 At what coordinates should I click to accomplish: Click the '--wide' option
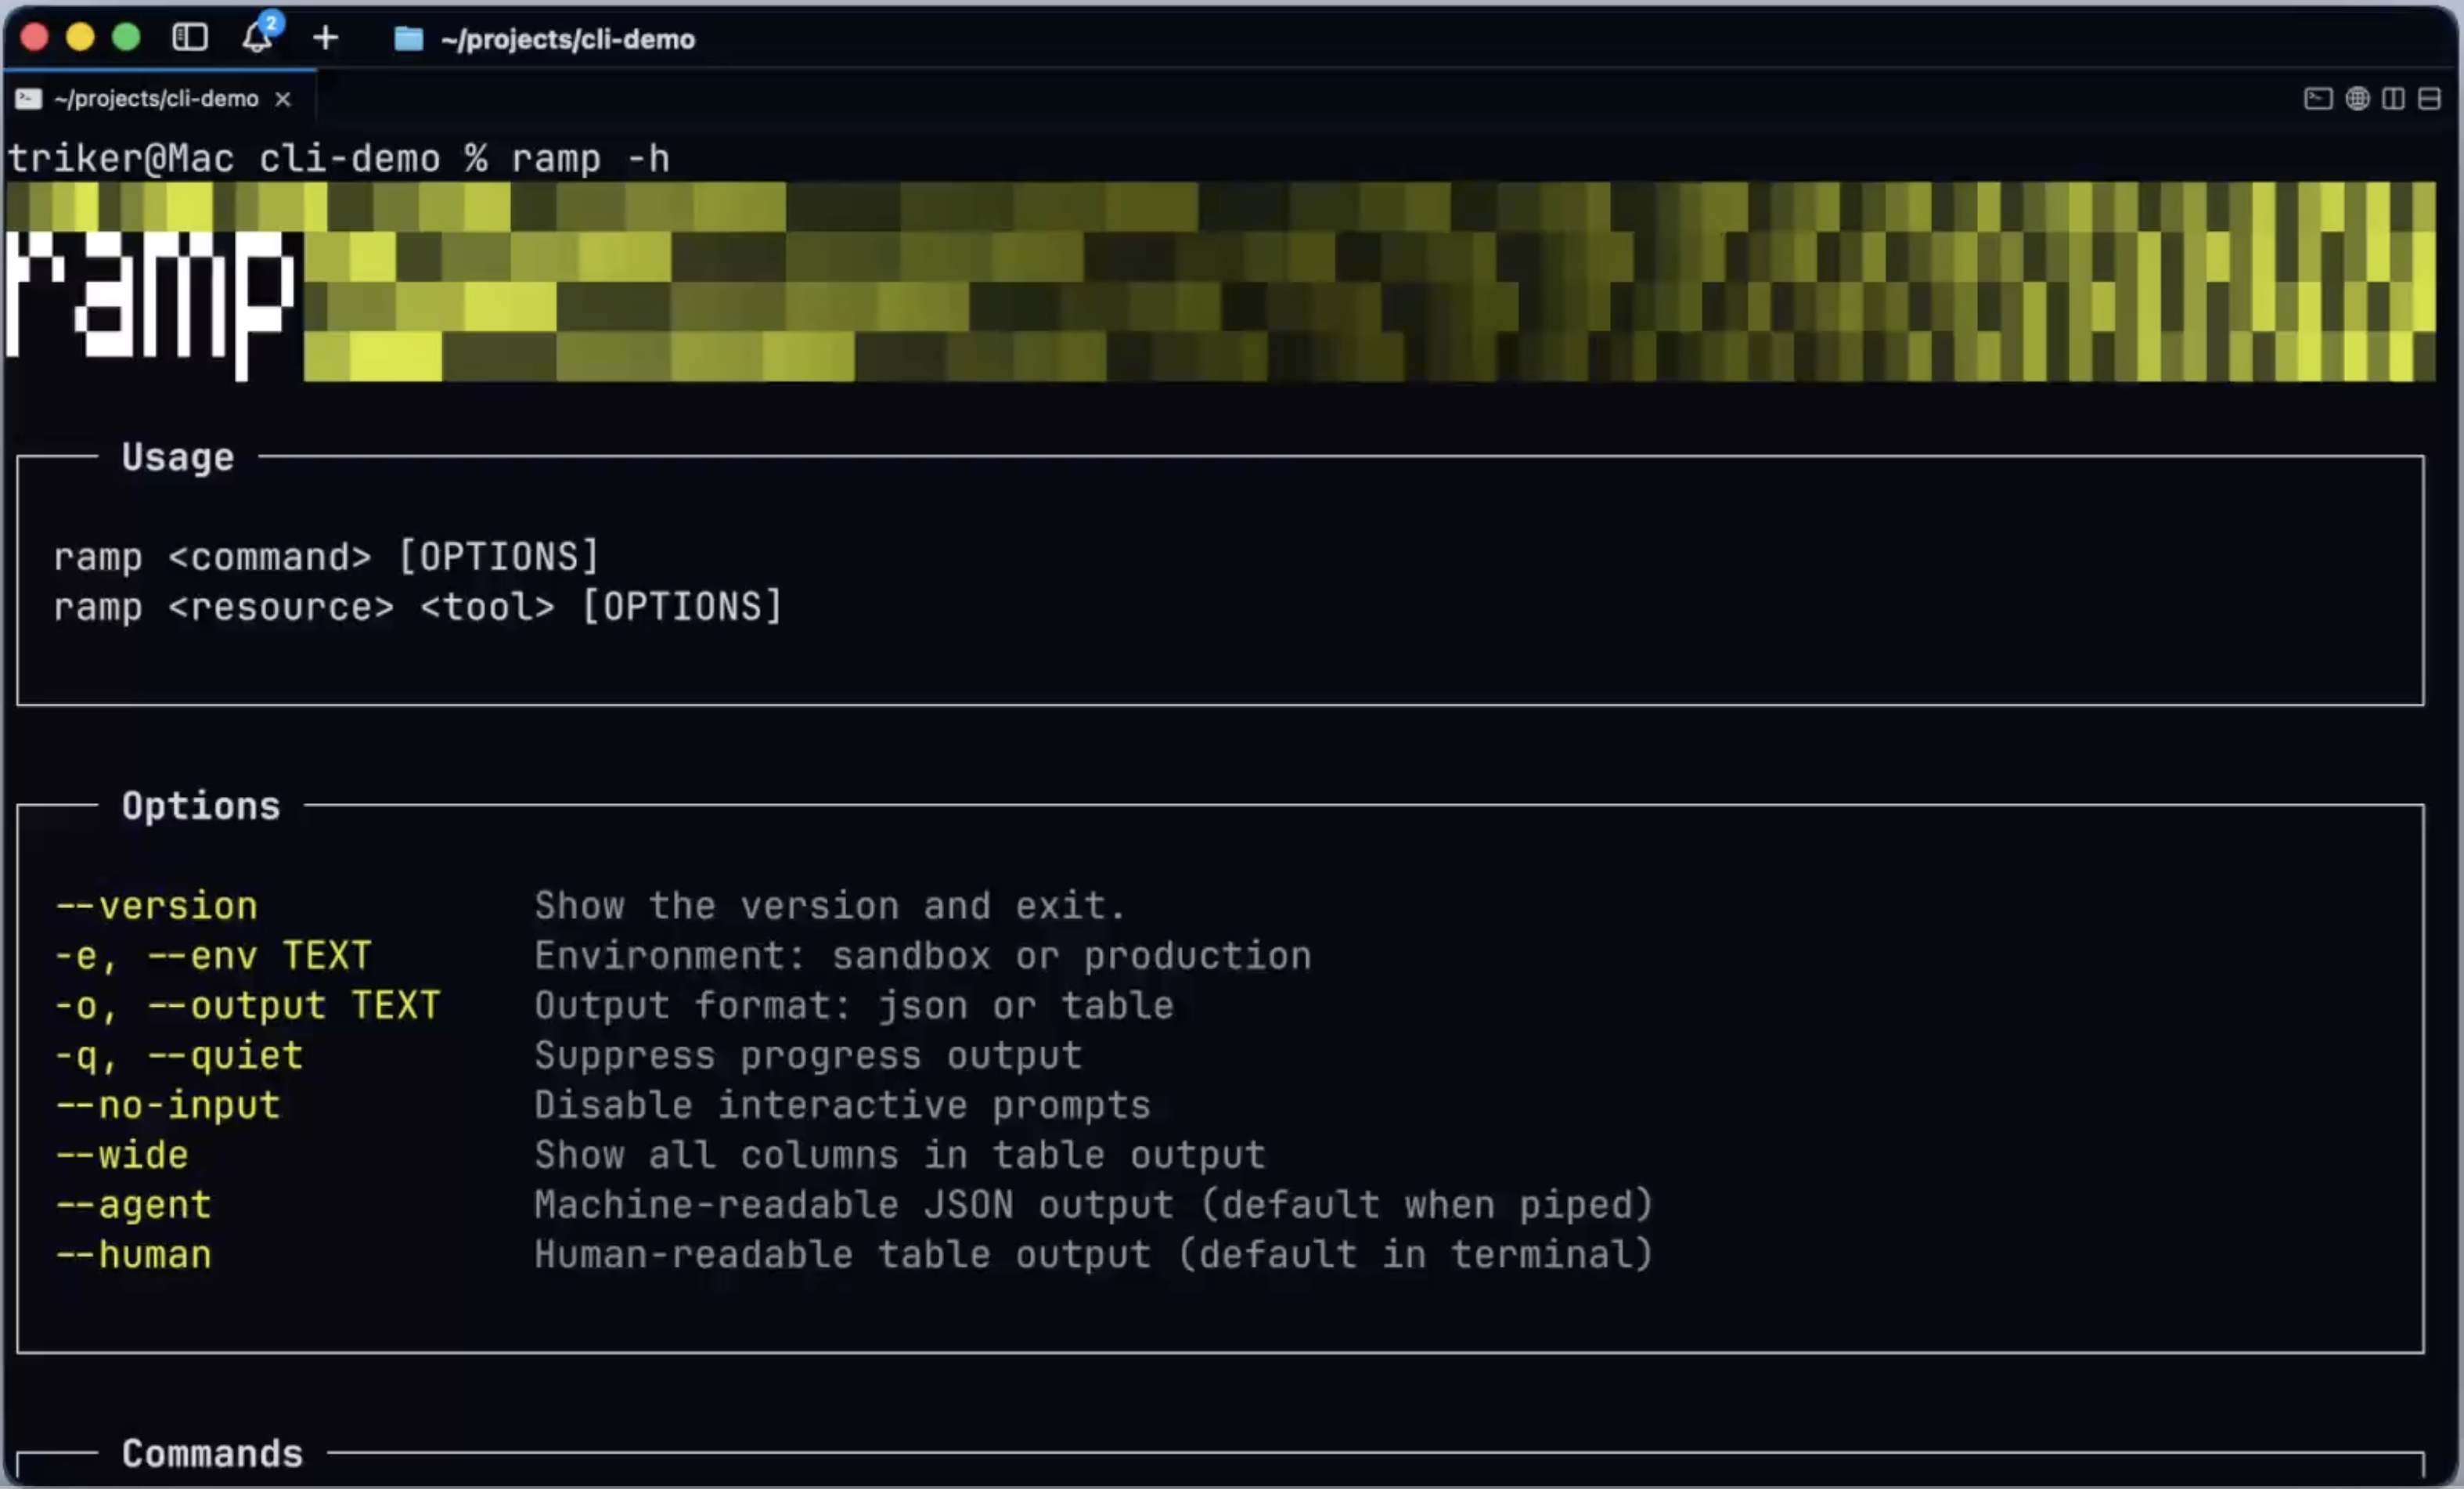point(122,1156)
